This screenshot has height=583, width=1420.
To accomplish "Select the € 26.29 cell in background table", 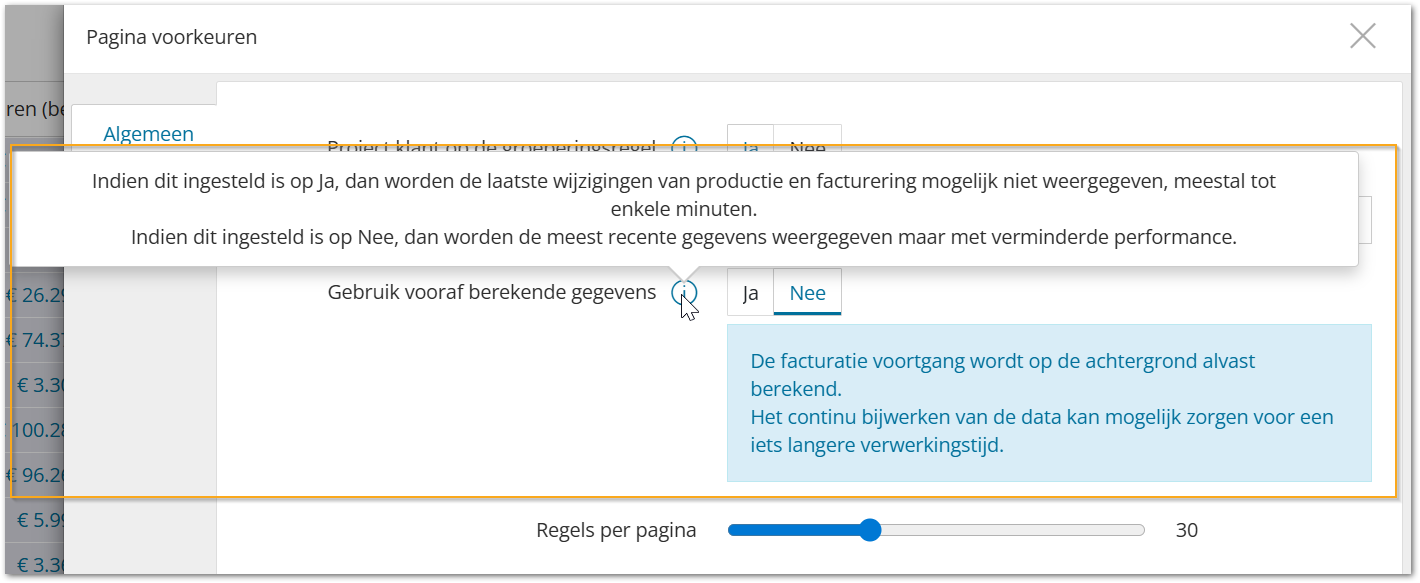I will [35, 296].
